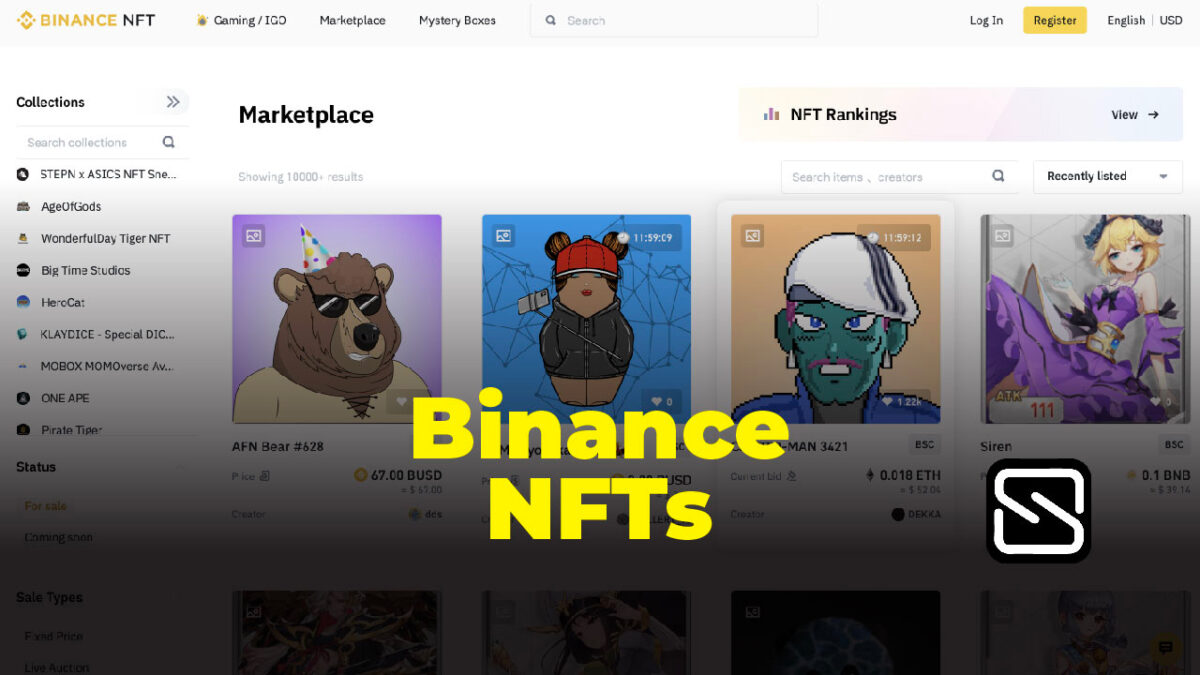Collapse the Collections sidebar with double-arrow icon
The width and height of the screenshot is (1200, 675).
pos(173,102)
